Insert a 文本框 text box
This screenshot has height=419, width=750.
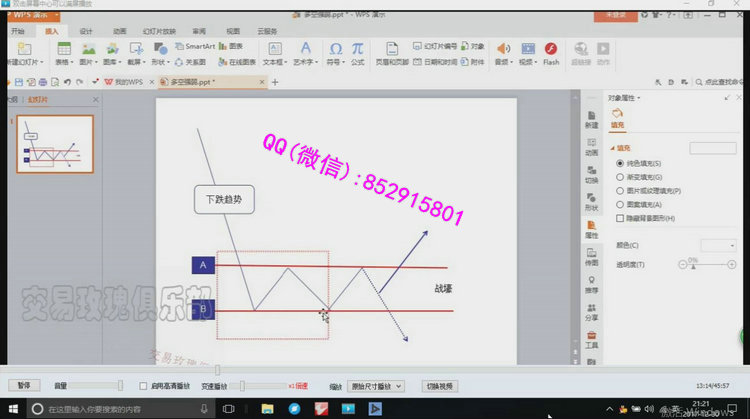click(x=274, y=51)
